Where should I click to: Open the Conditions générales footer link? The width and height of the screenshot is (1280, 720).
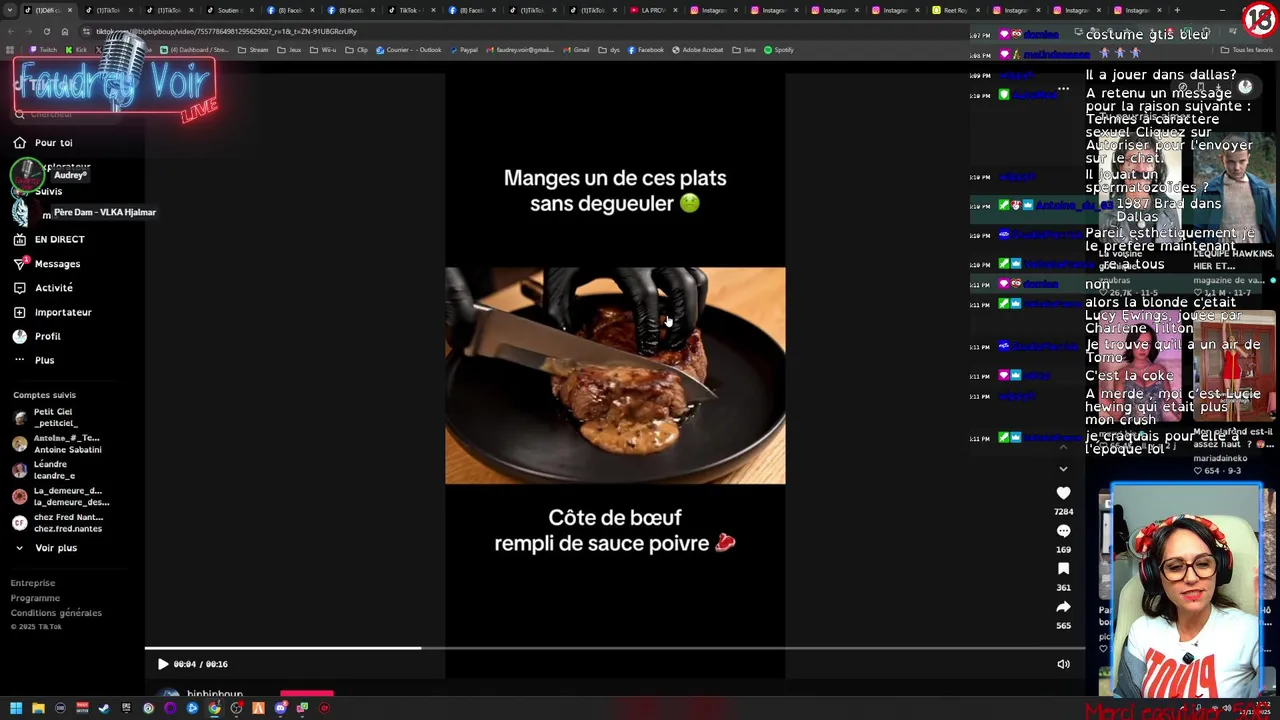[x=56, y=613]
